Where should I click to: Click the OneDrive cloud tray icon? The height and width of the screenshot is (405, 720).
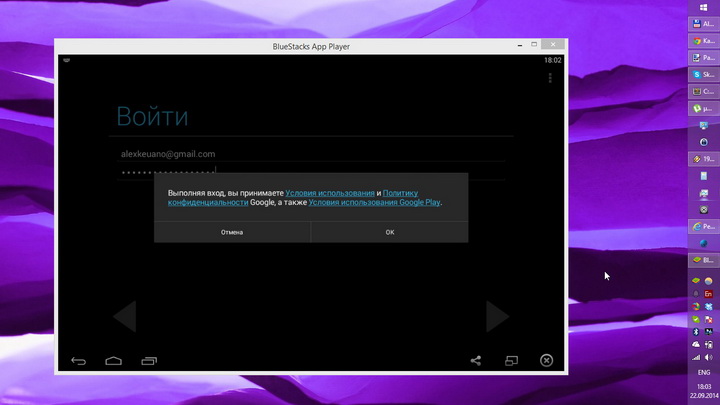(696, 344)
